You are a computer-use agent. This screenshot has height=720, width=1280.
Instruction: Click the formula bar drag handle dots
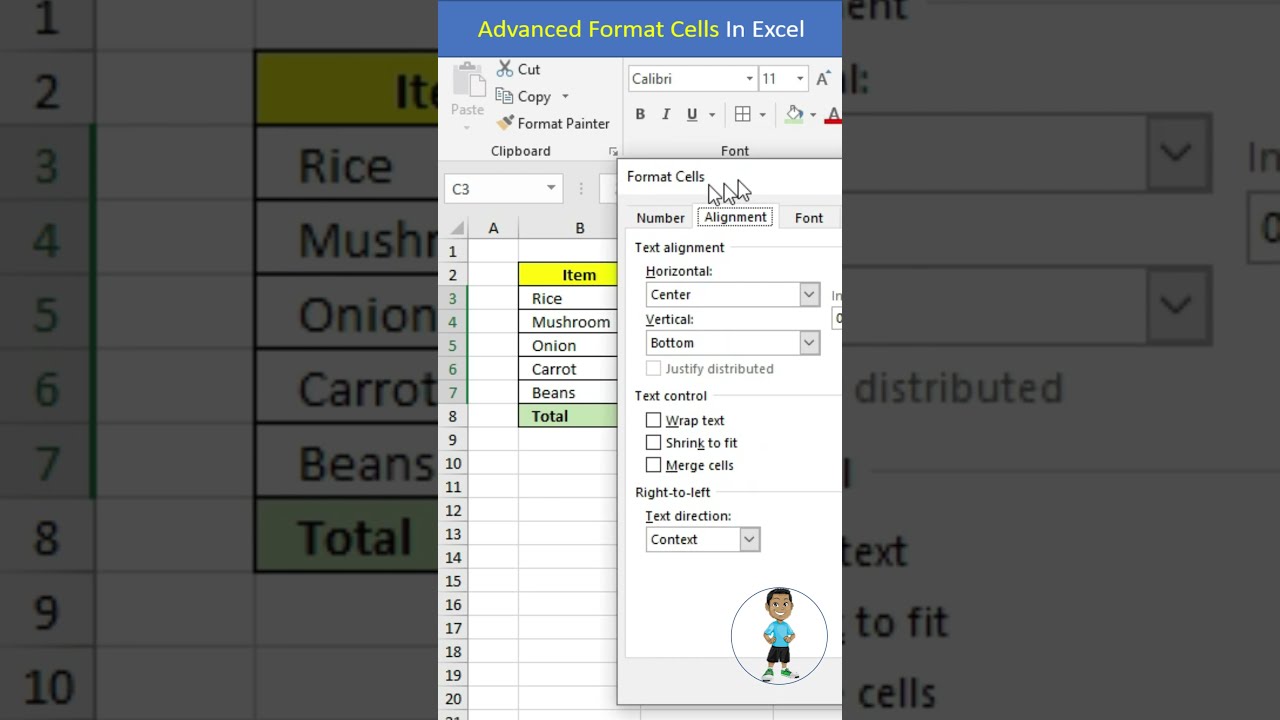click(581, 188)
